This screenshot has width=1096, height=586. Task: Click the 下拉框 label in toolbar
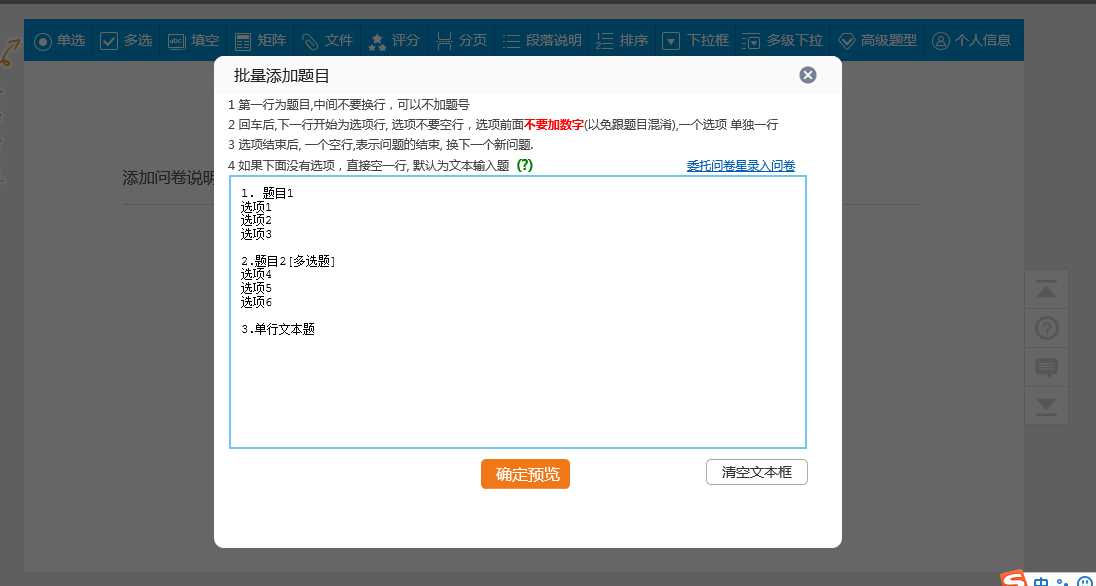(x=707, y=41)
